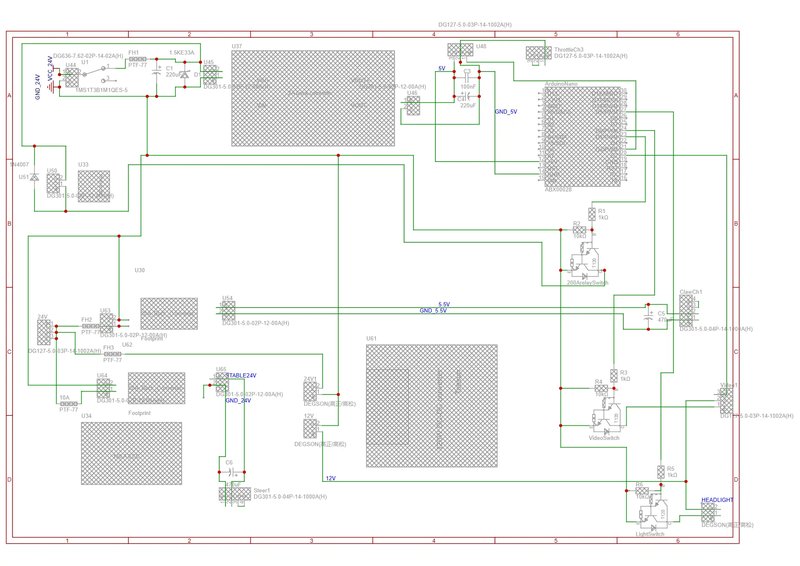This screenshot has width=800, height=566.
Task: Select the 20ArelaySwitch transistor circuit
Action: 586,260
